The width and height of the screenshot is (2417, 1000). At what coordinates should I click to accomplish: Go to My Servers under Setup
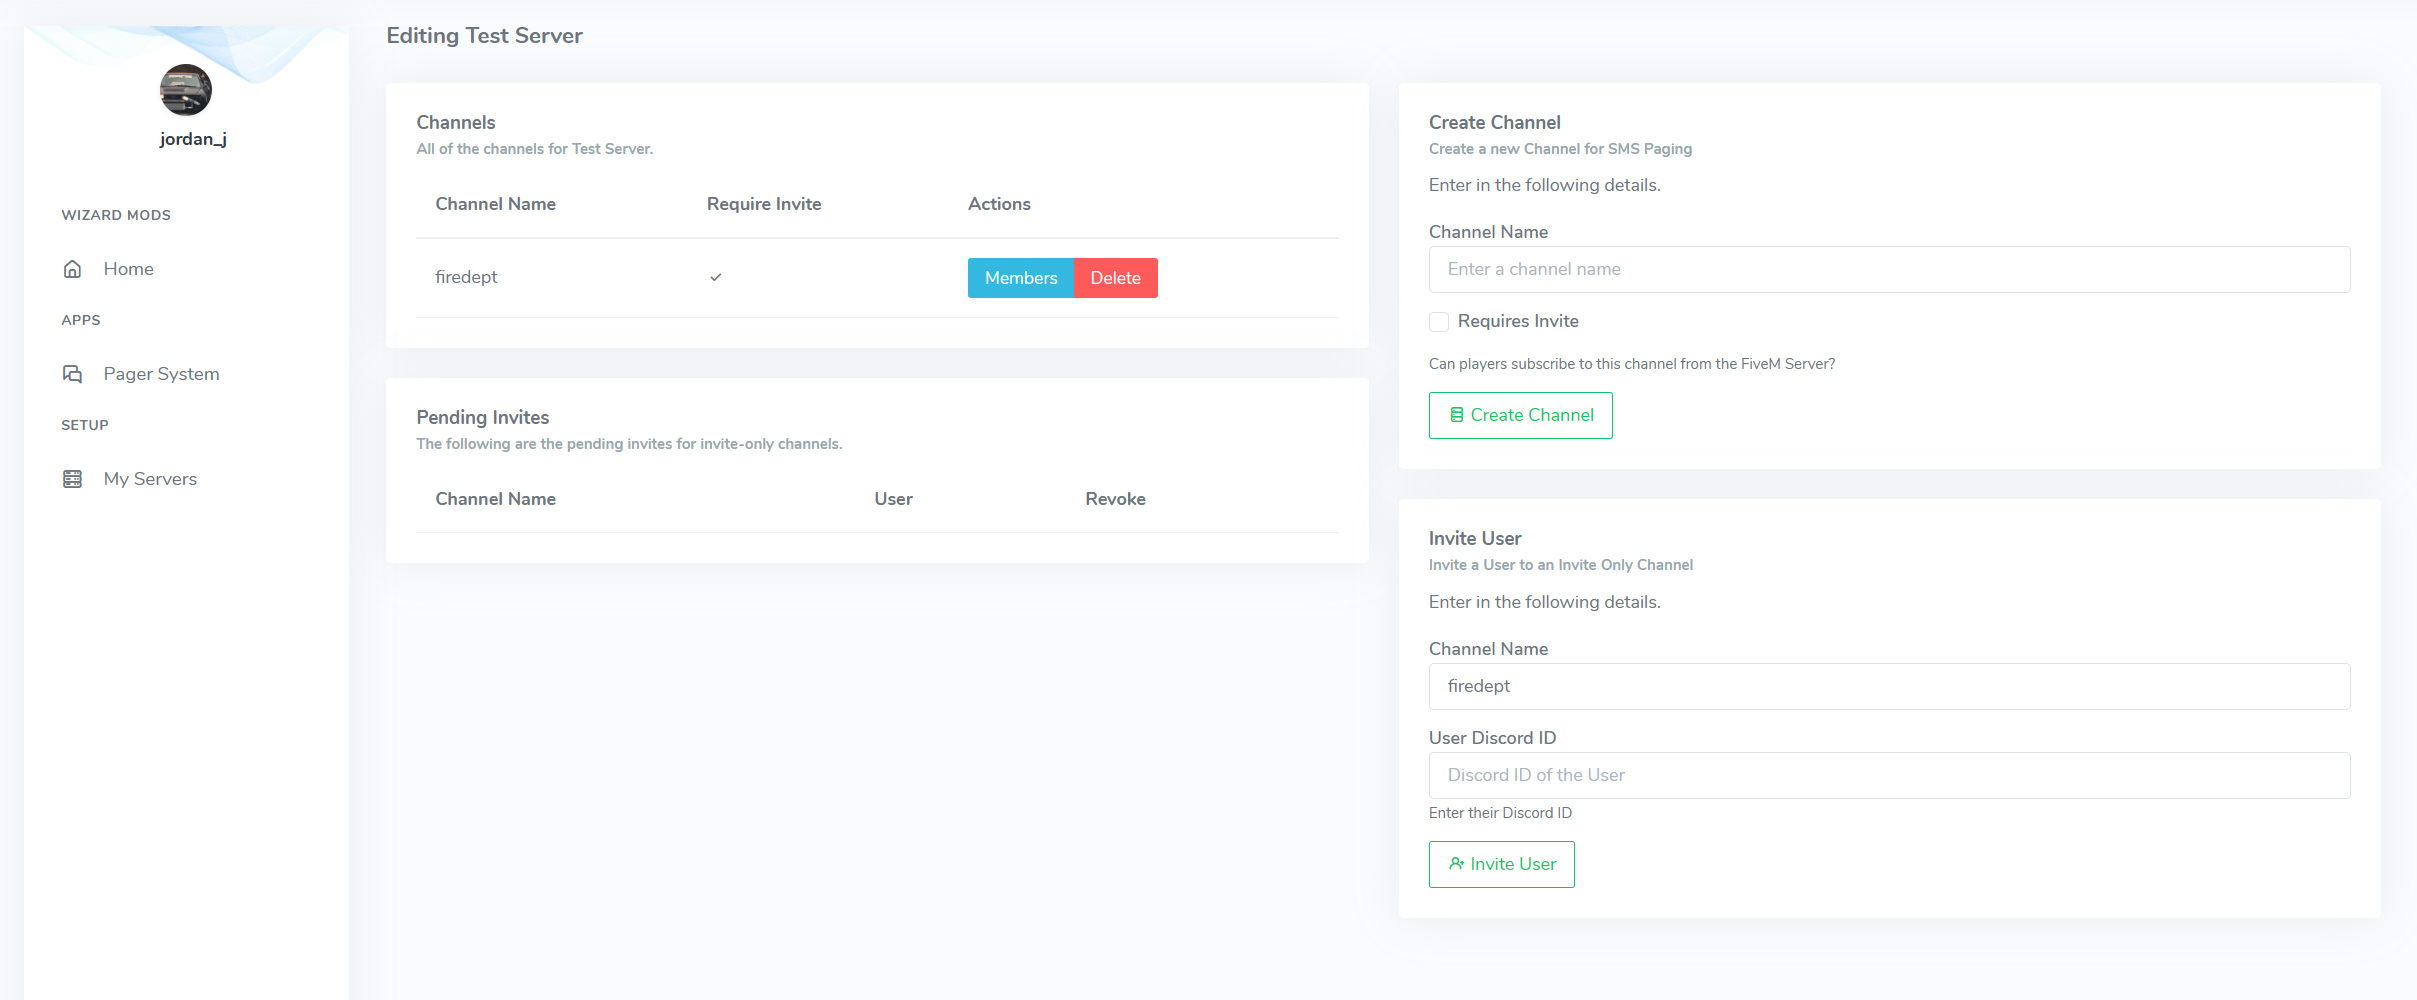tap(150, 478)
